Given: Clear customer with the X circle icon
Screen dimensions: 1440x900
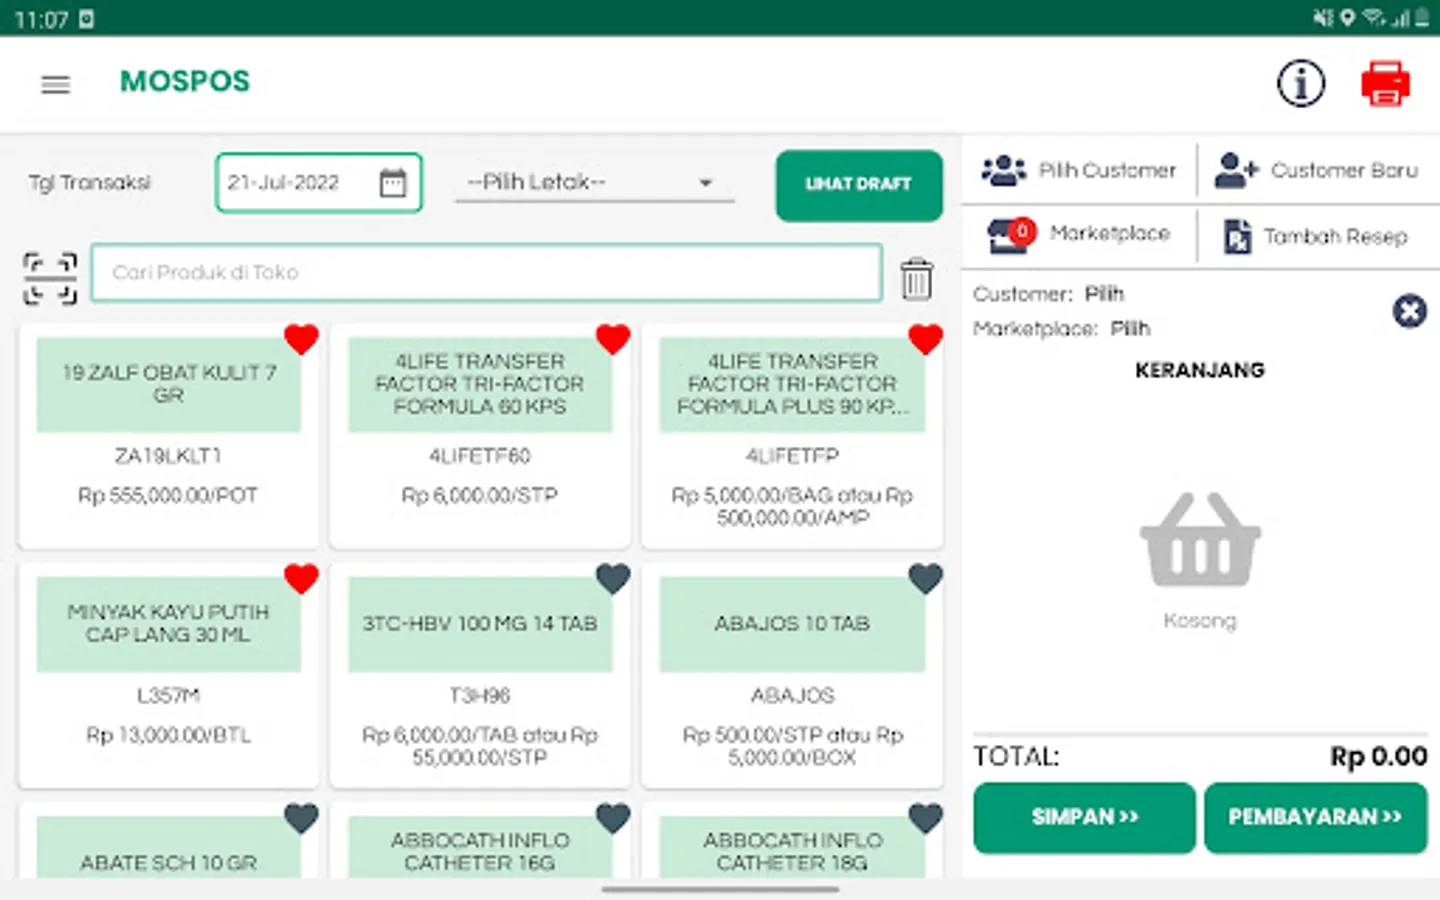Looking at the screenshot, I should [x=1410, y=311].
